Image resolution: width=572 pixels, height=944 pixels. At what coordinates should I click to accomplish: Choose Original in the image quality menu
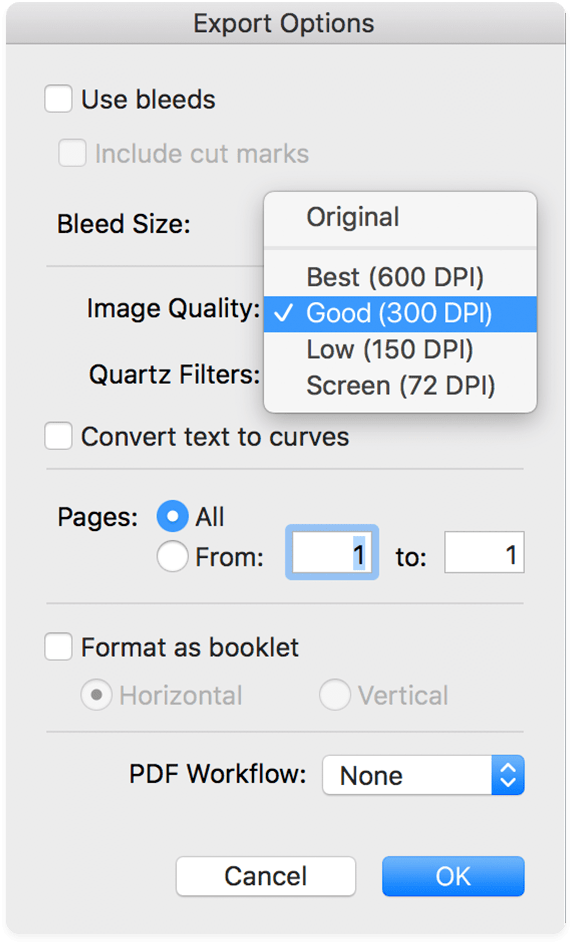(400, 217)
